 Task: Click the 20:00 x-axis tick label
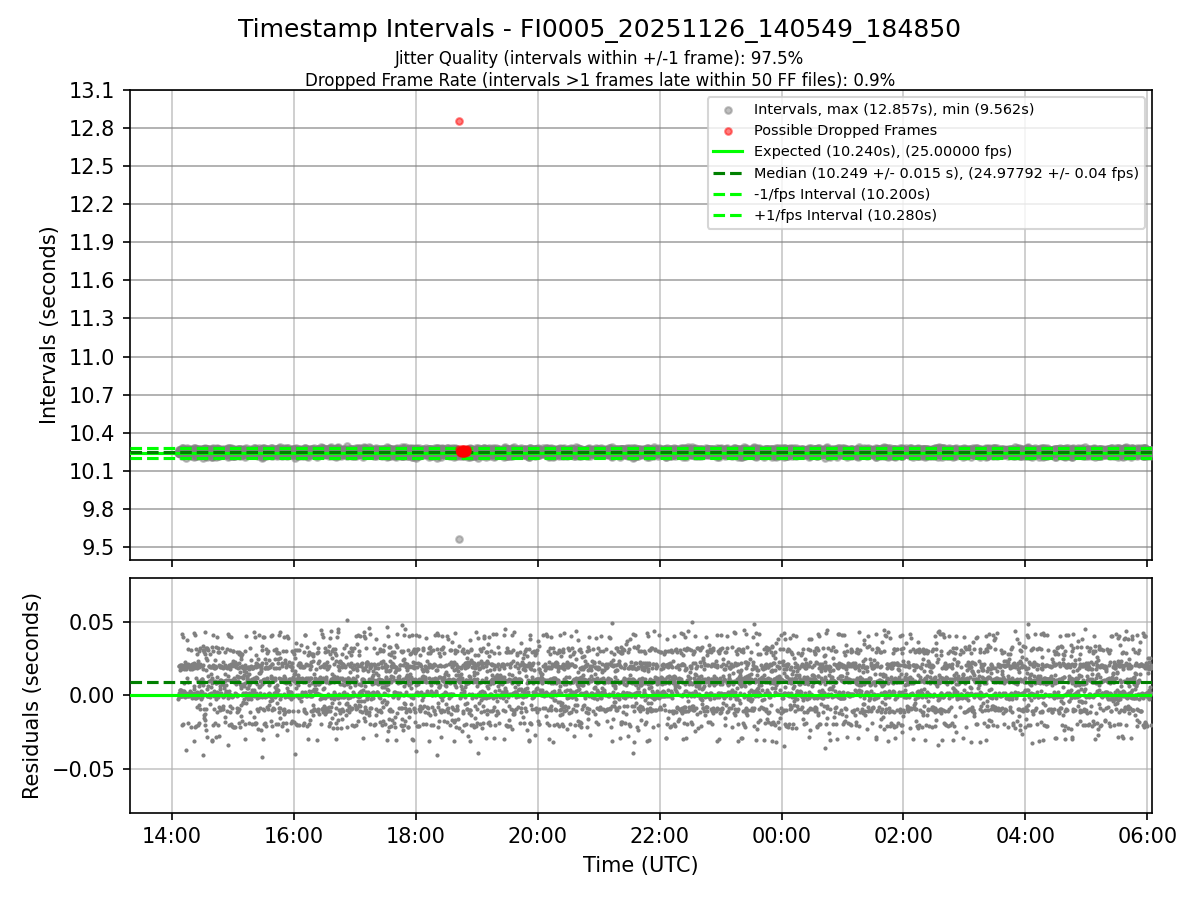(538, 835)
